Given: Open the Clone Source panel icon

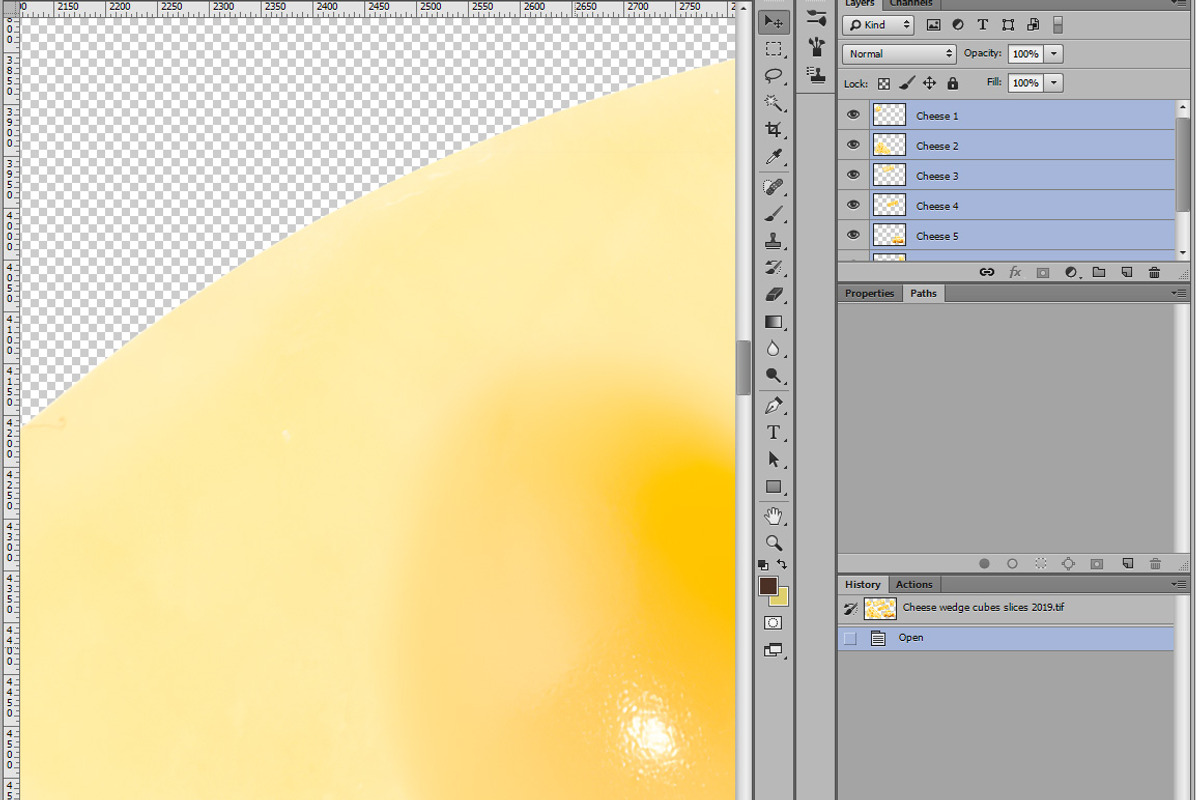Looking at the screenshot, I should (x=817, y=73).
